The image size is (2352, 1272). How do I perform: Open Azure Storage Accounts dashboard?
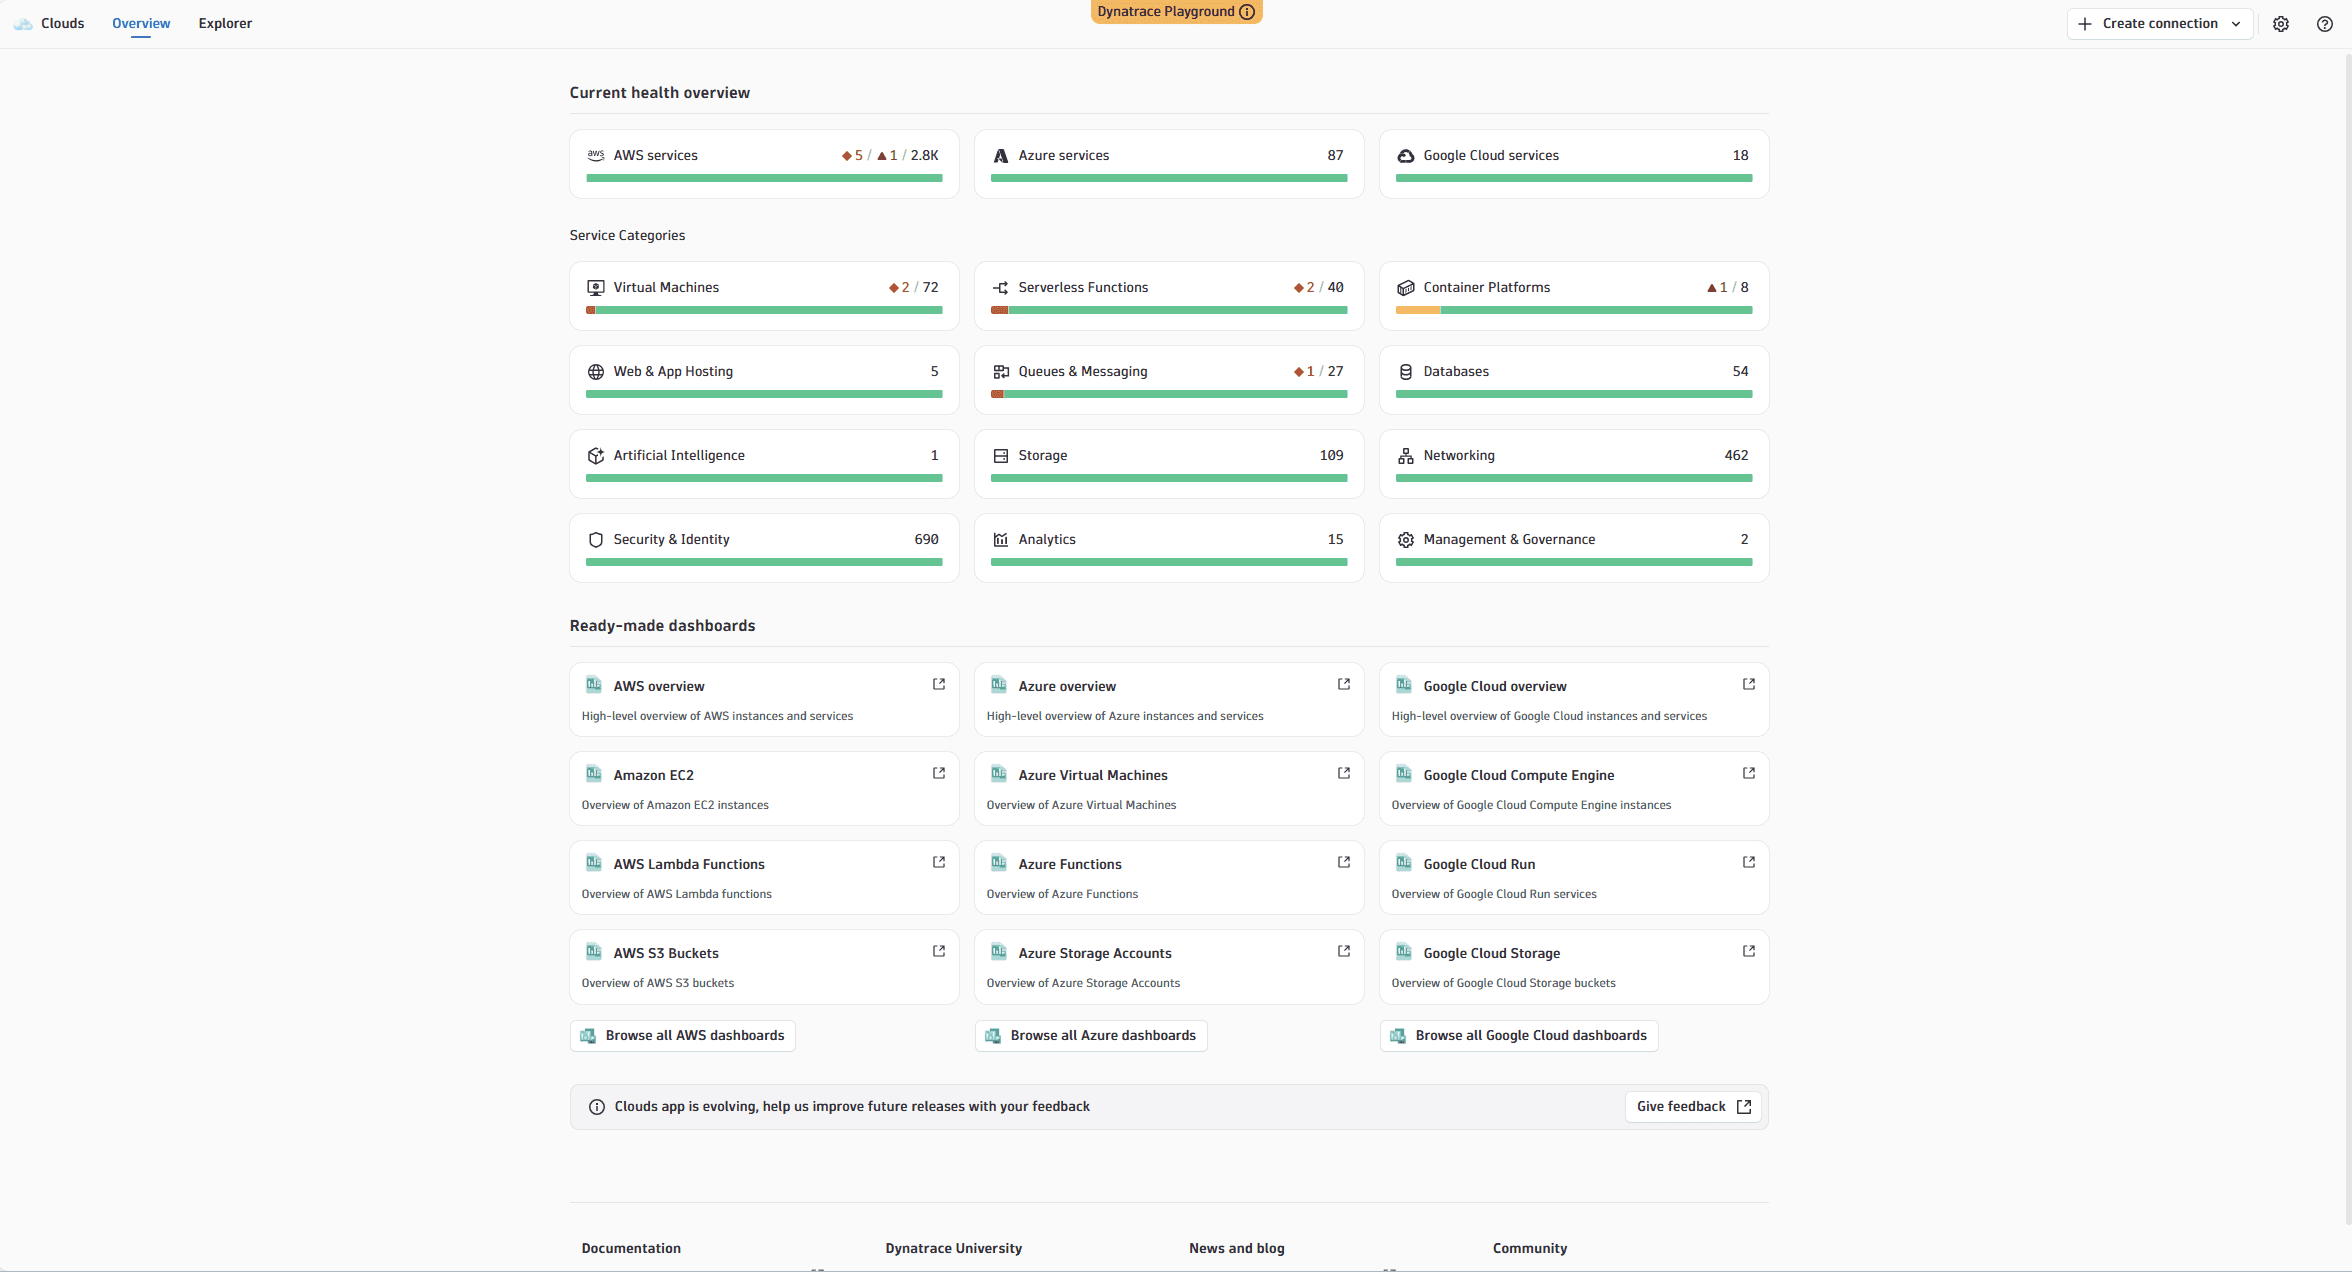(1169, 967)
